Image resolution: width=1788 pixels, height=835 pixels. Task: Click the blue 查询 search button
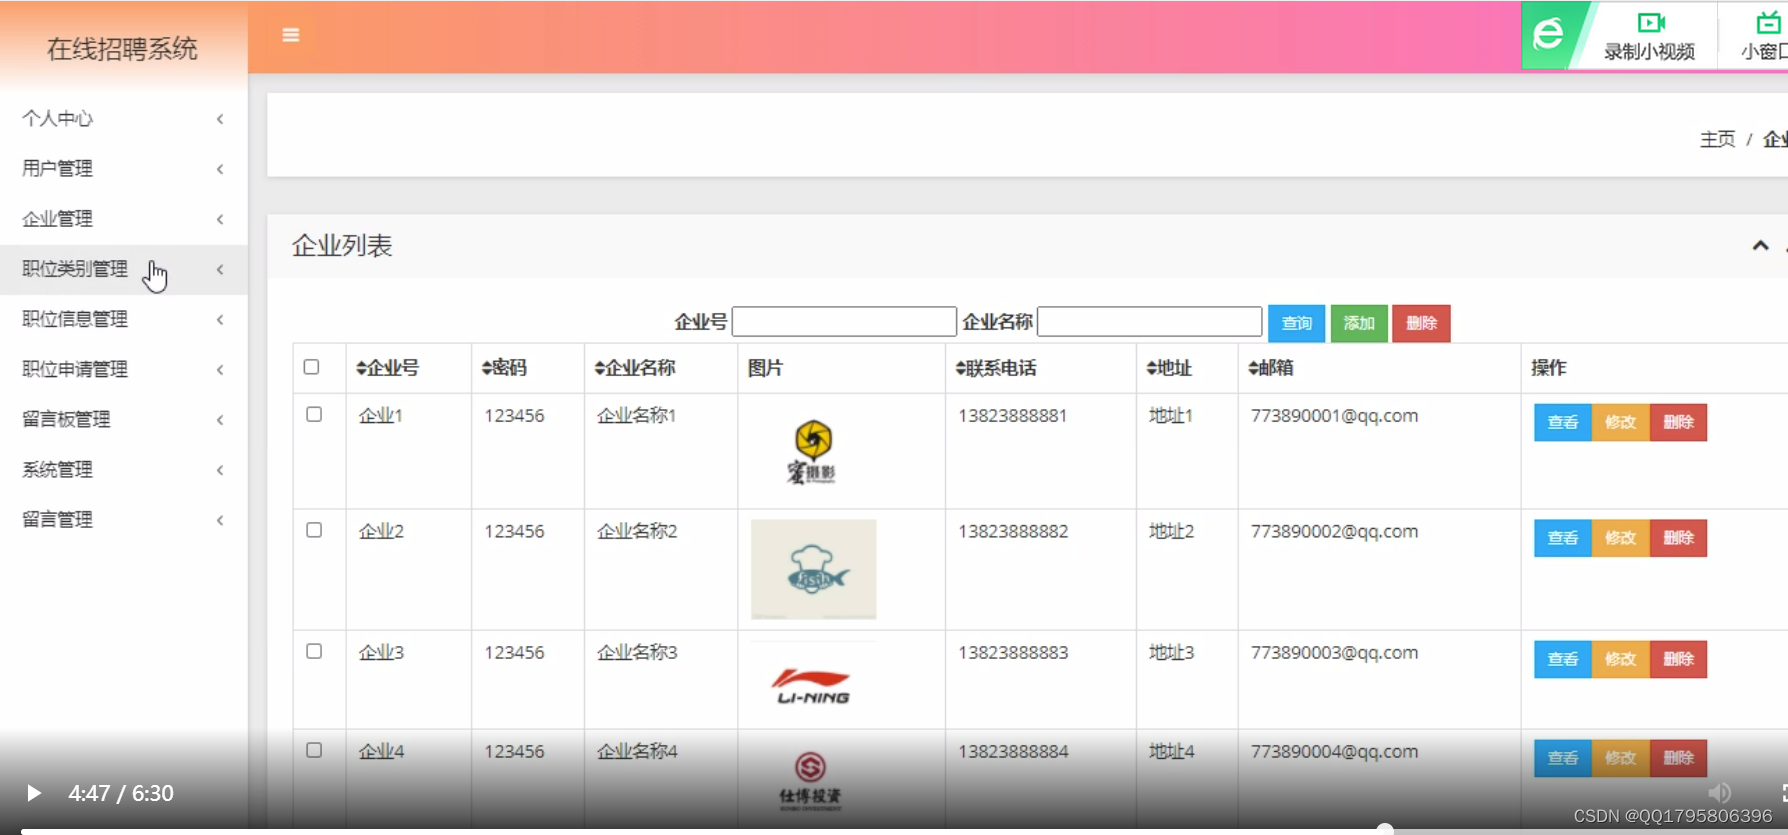(1296, 323)
